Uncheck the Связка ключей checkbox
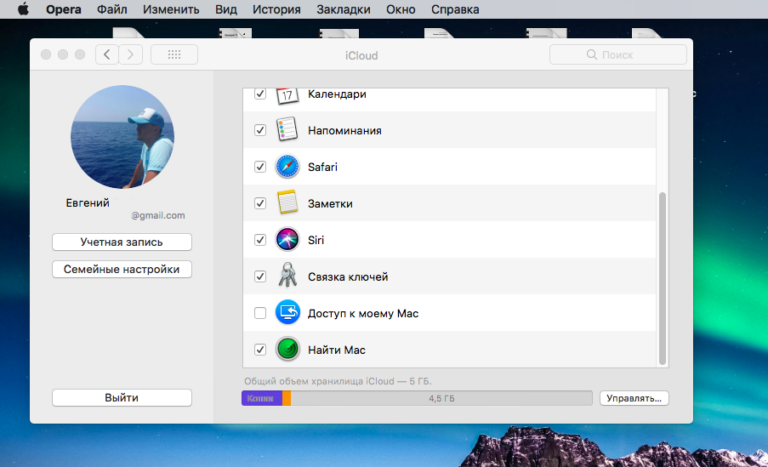 click(x=260, y=276)
